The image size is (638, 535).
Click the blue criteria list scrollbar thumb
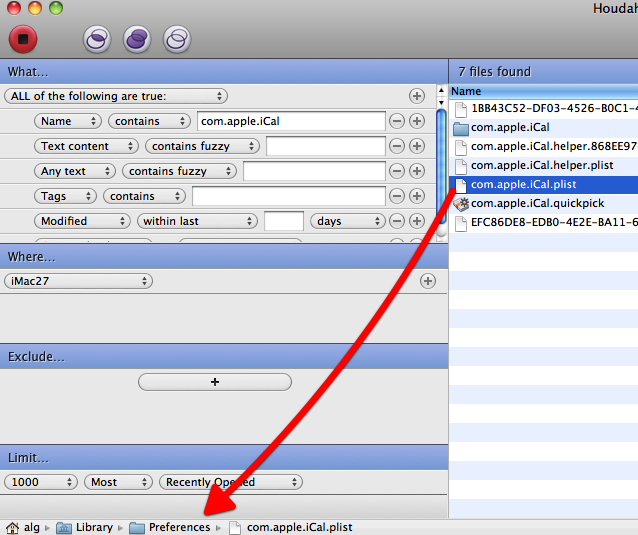pyautogui.click(x=441, y=167)
